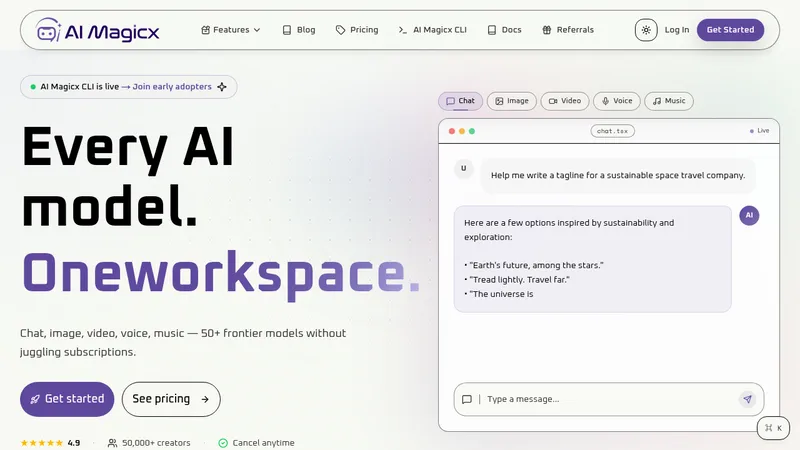Image resolution: width=800 pixels, height=450 pixels.
Task: Click the green window dot
Action: point(472,131)
